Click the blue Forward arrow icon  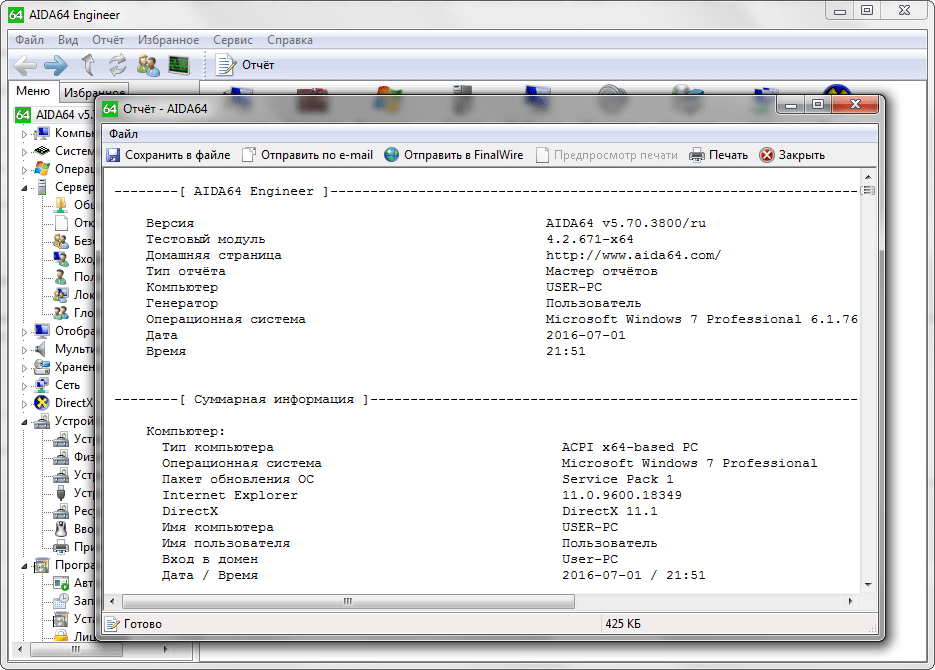pyautogui.click(x=55, y=65)
